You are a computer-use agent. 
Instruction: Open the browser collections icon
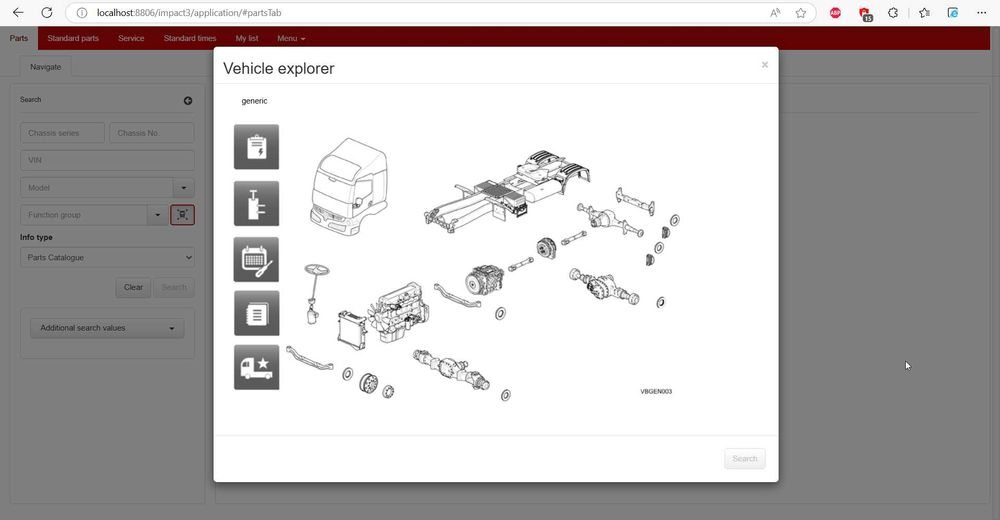(953, 13)
